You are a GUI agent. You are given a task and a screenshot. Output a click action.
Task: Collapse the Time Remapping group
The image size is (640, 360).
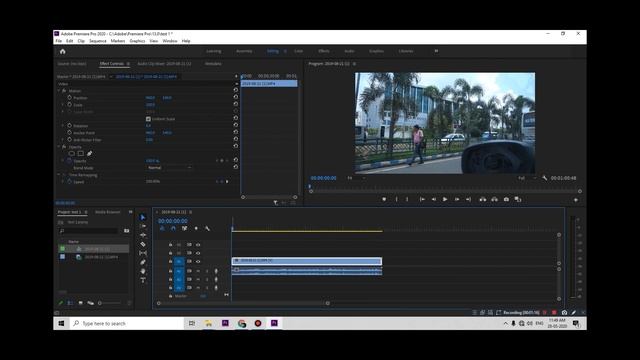(59, 175)
